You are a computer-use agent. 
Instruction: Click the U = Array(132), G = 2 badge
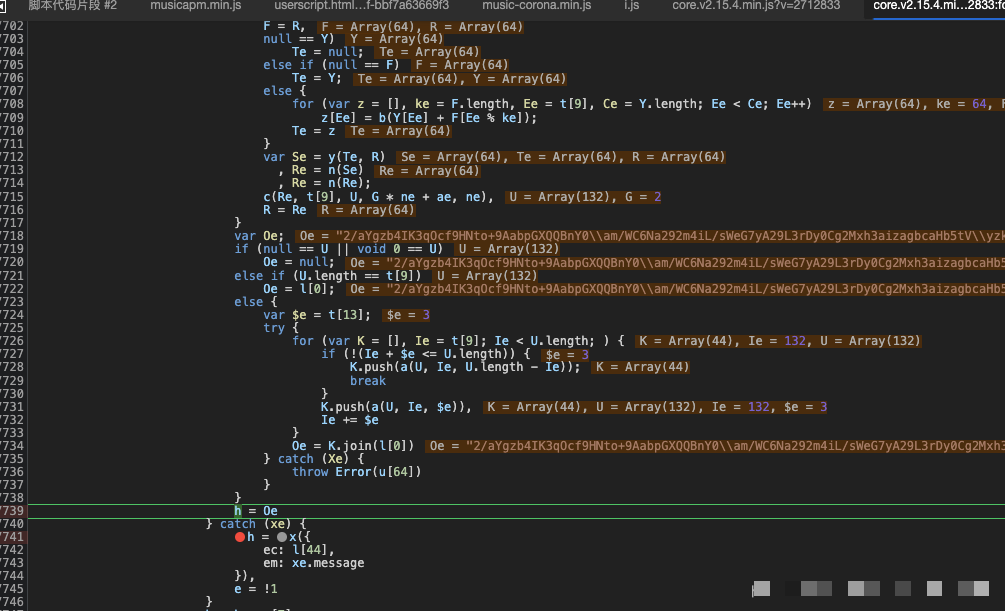(584, 197)
